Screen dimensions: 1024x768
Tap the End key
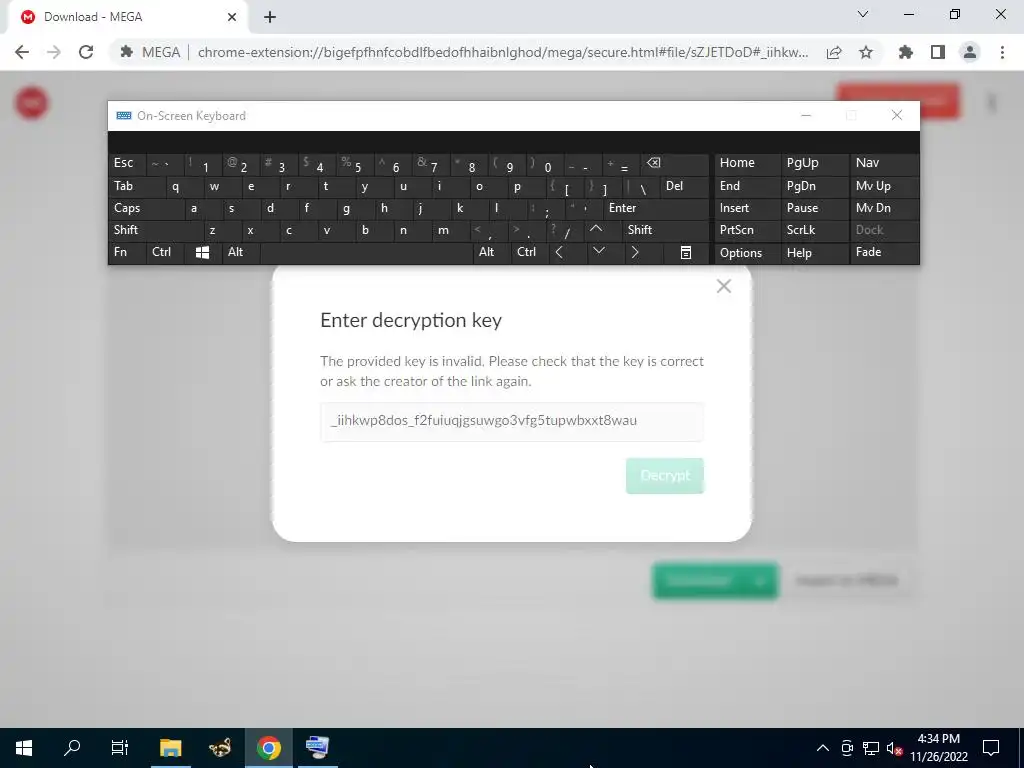coord(747,186)
